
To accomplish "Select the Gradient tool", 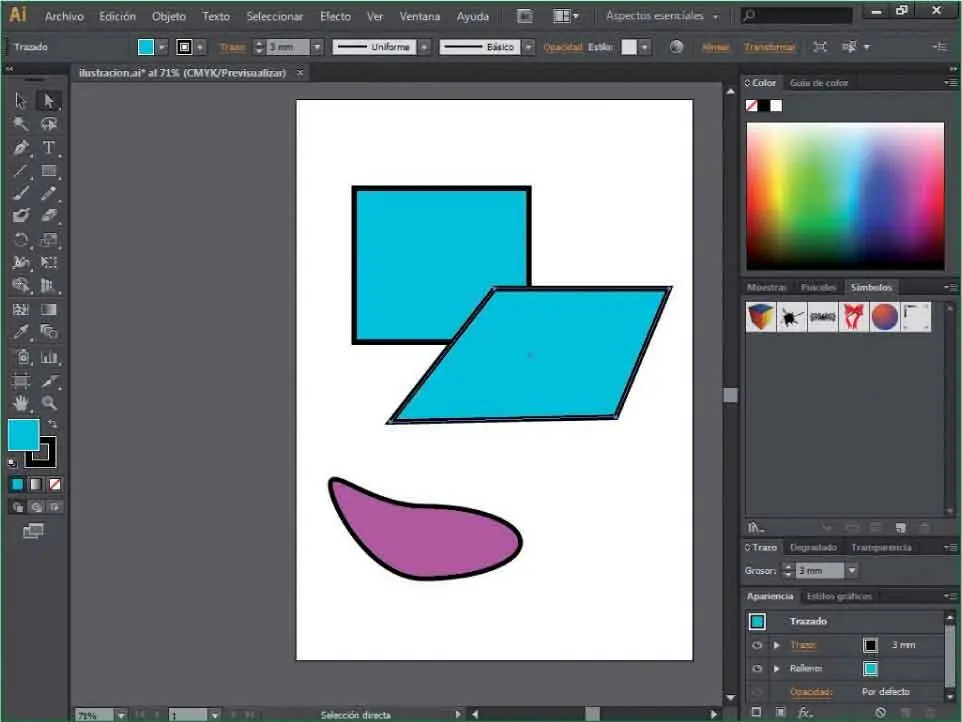I will (x=48, y=309).
